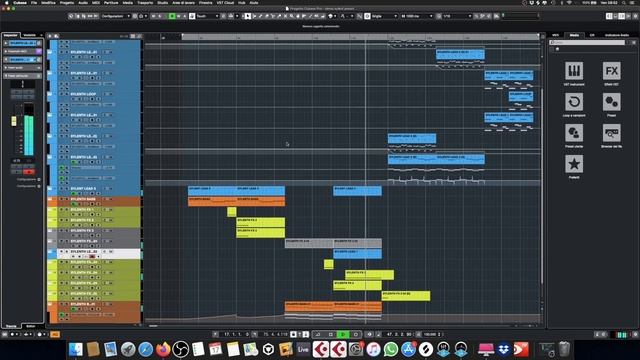
Task: Open Dropbox from the Dock
Action: click(504, 349)
